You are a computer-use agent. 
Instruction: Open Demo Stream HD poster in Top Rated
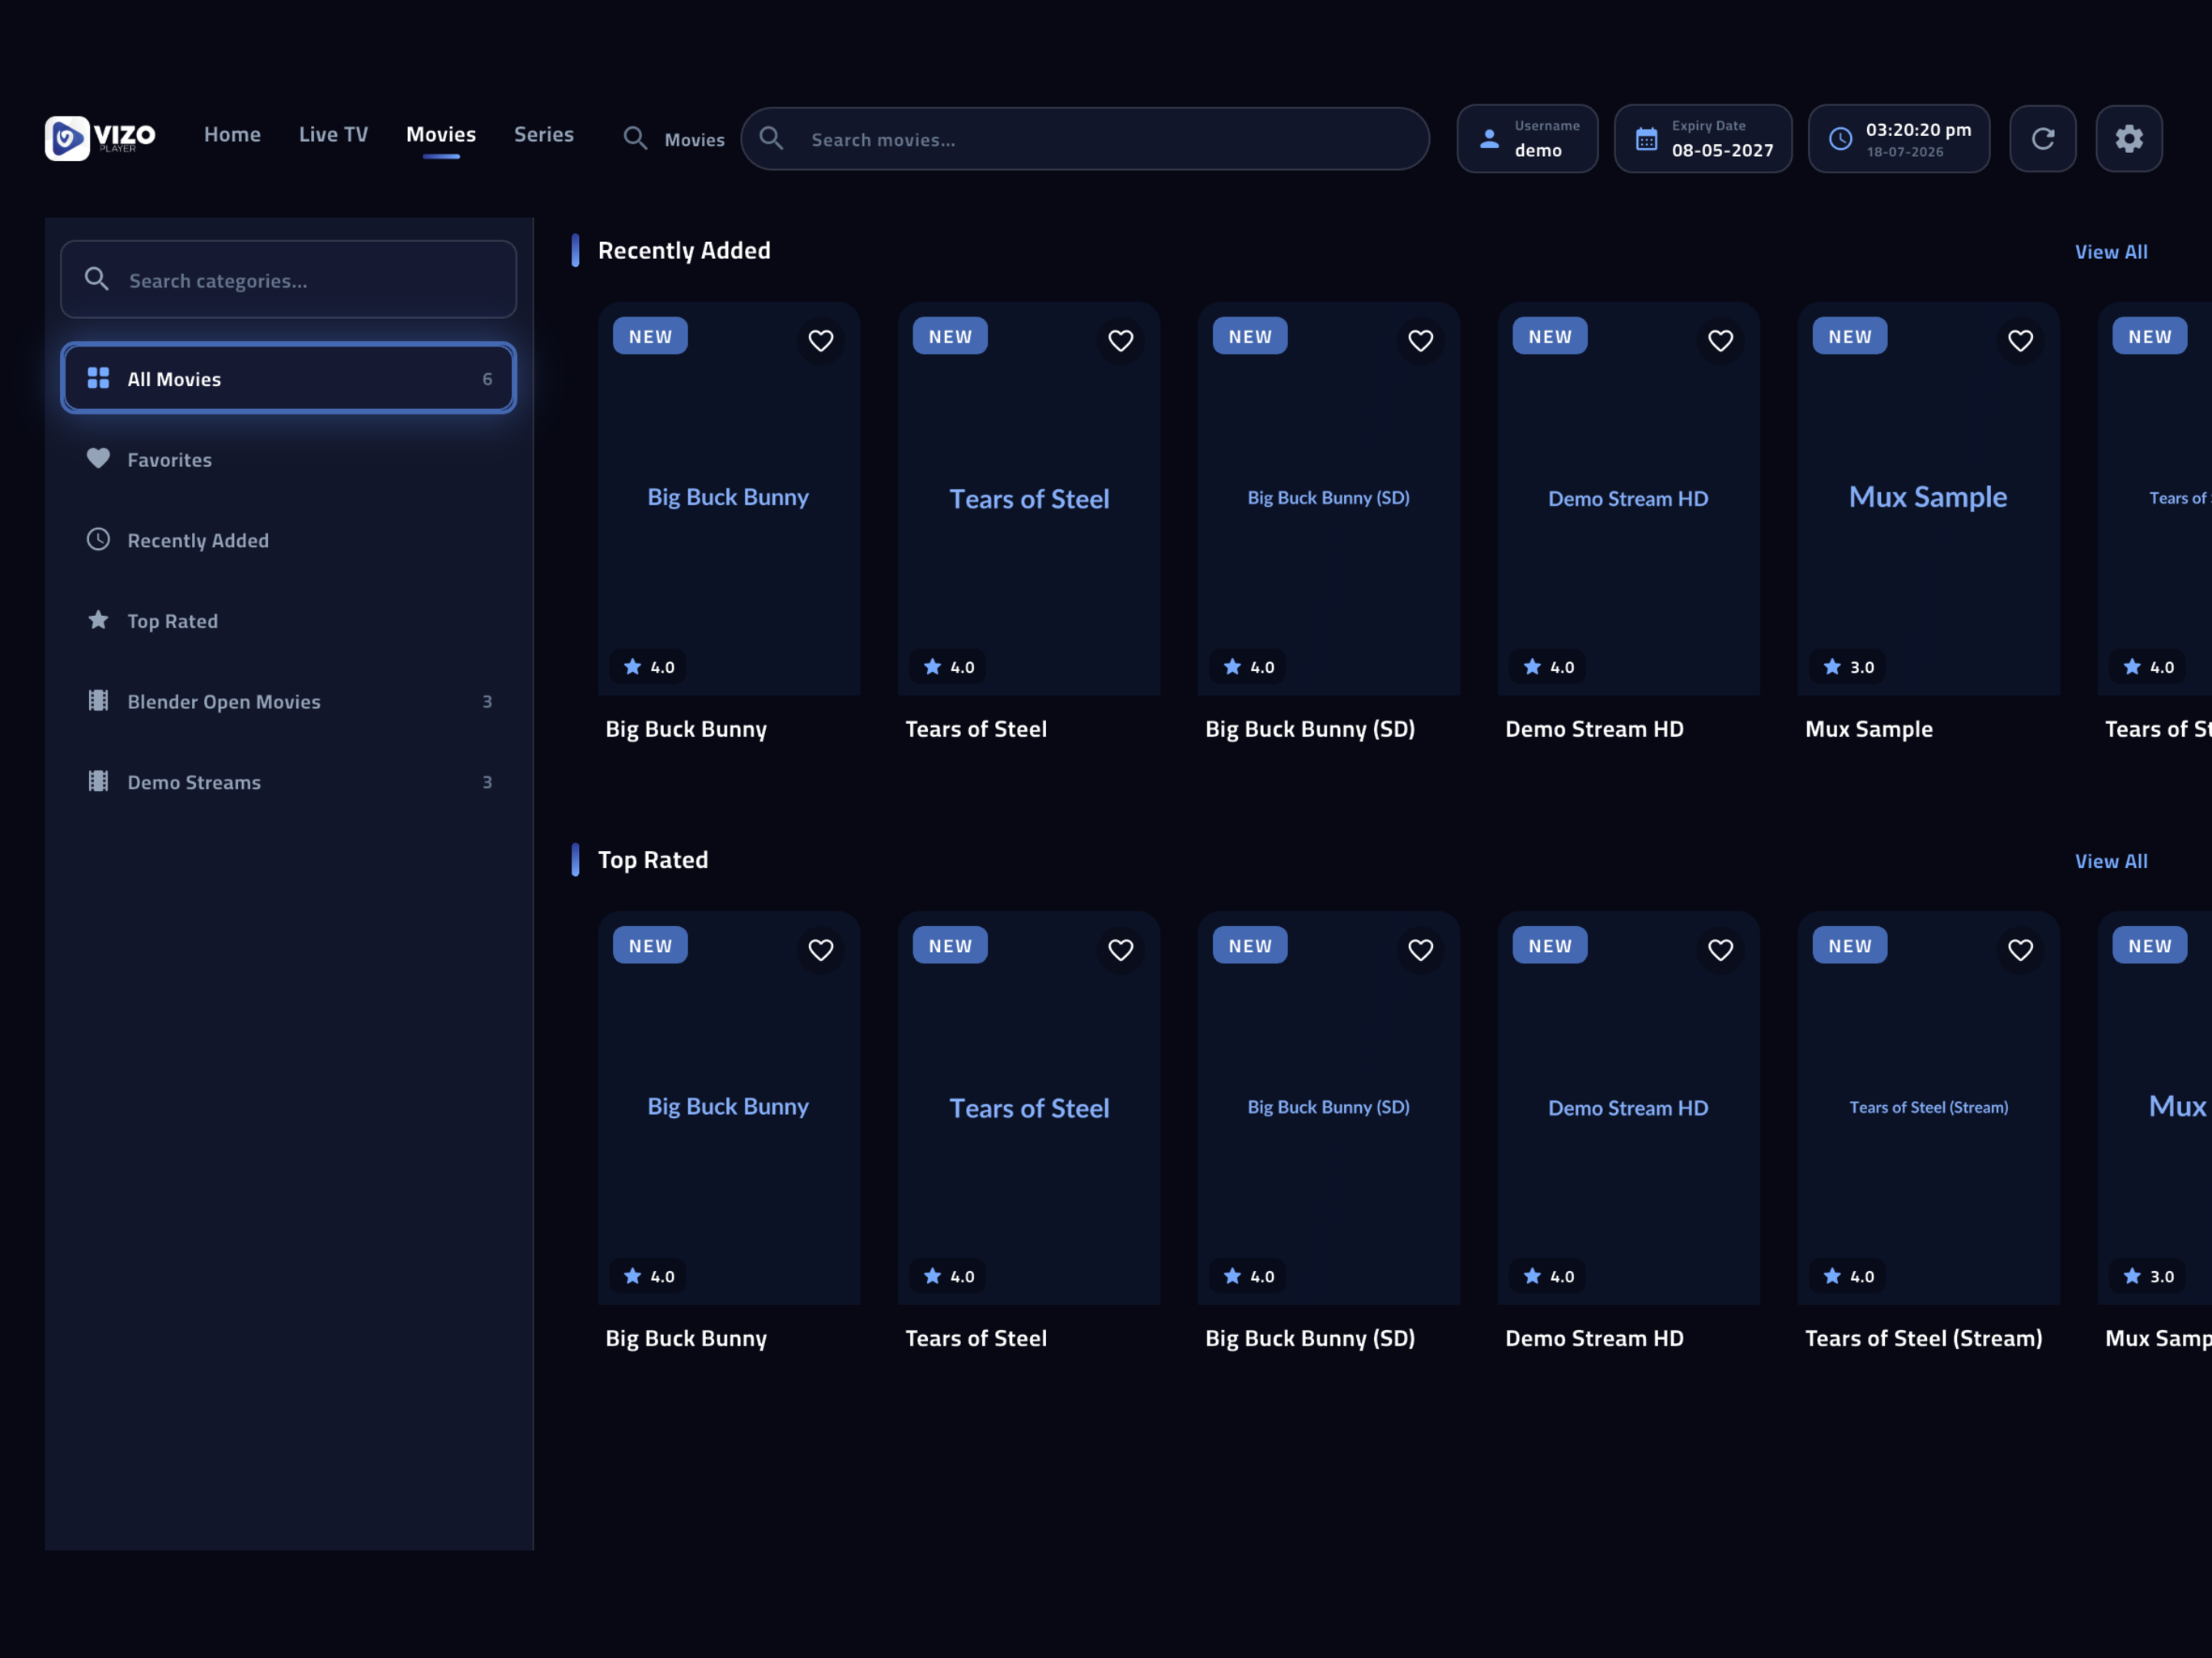pyautogui.click(x=1628, y=1107)
